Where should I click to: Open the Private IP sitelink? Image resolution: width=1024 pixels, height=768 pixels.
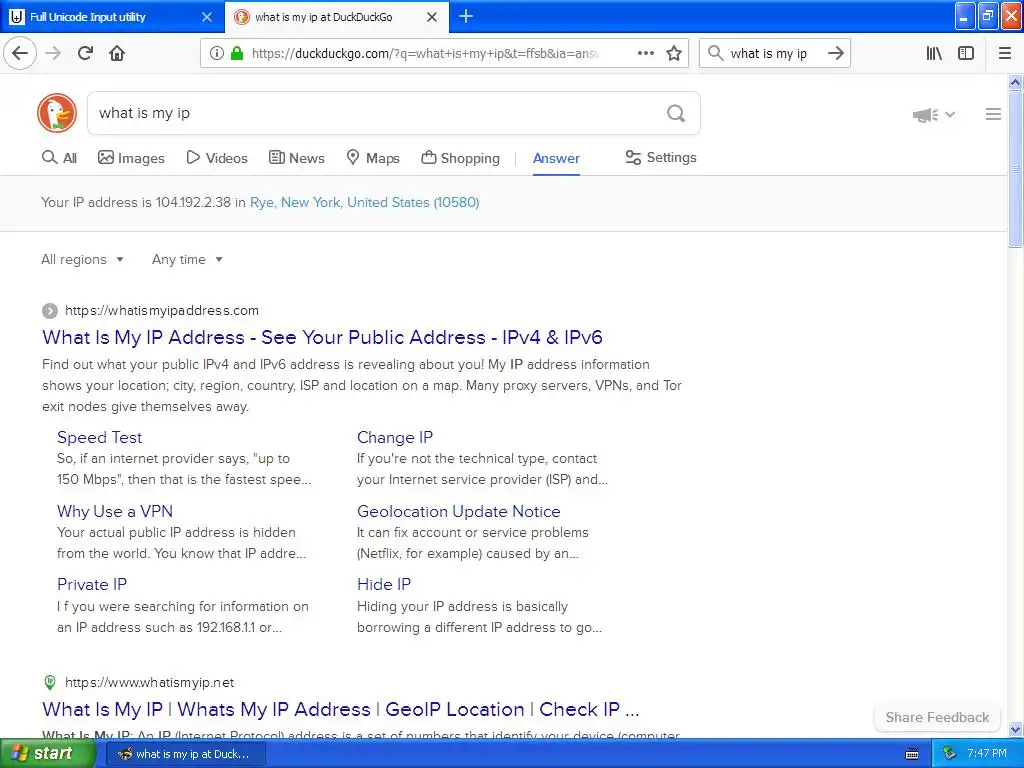pyautogui.click(x=92, y=584)
